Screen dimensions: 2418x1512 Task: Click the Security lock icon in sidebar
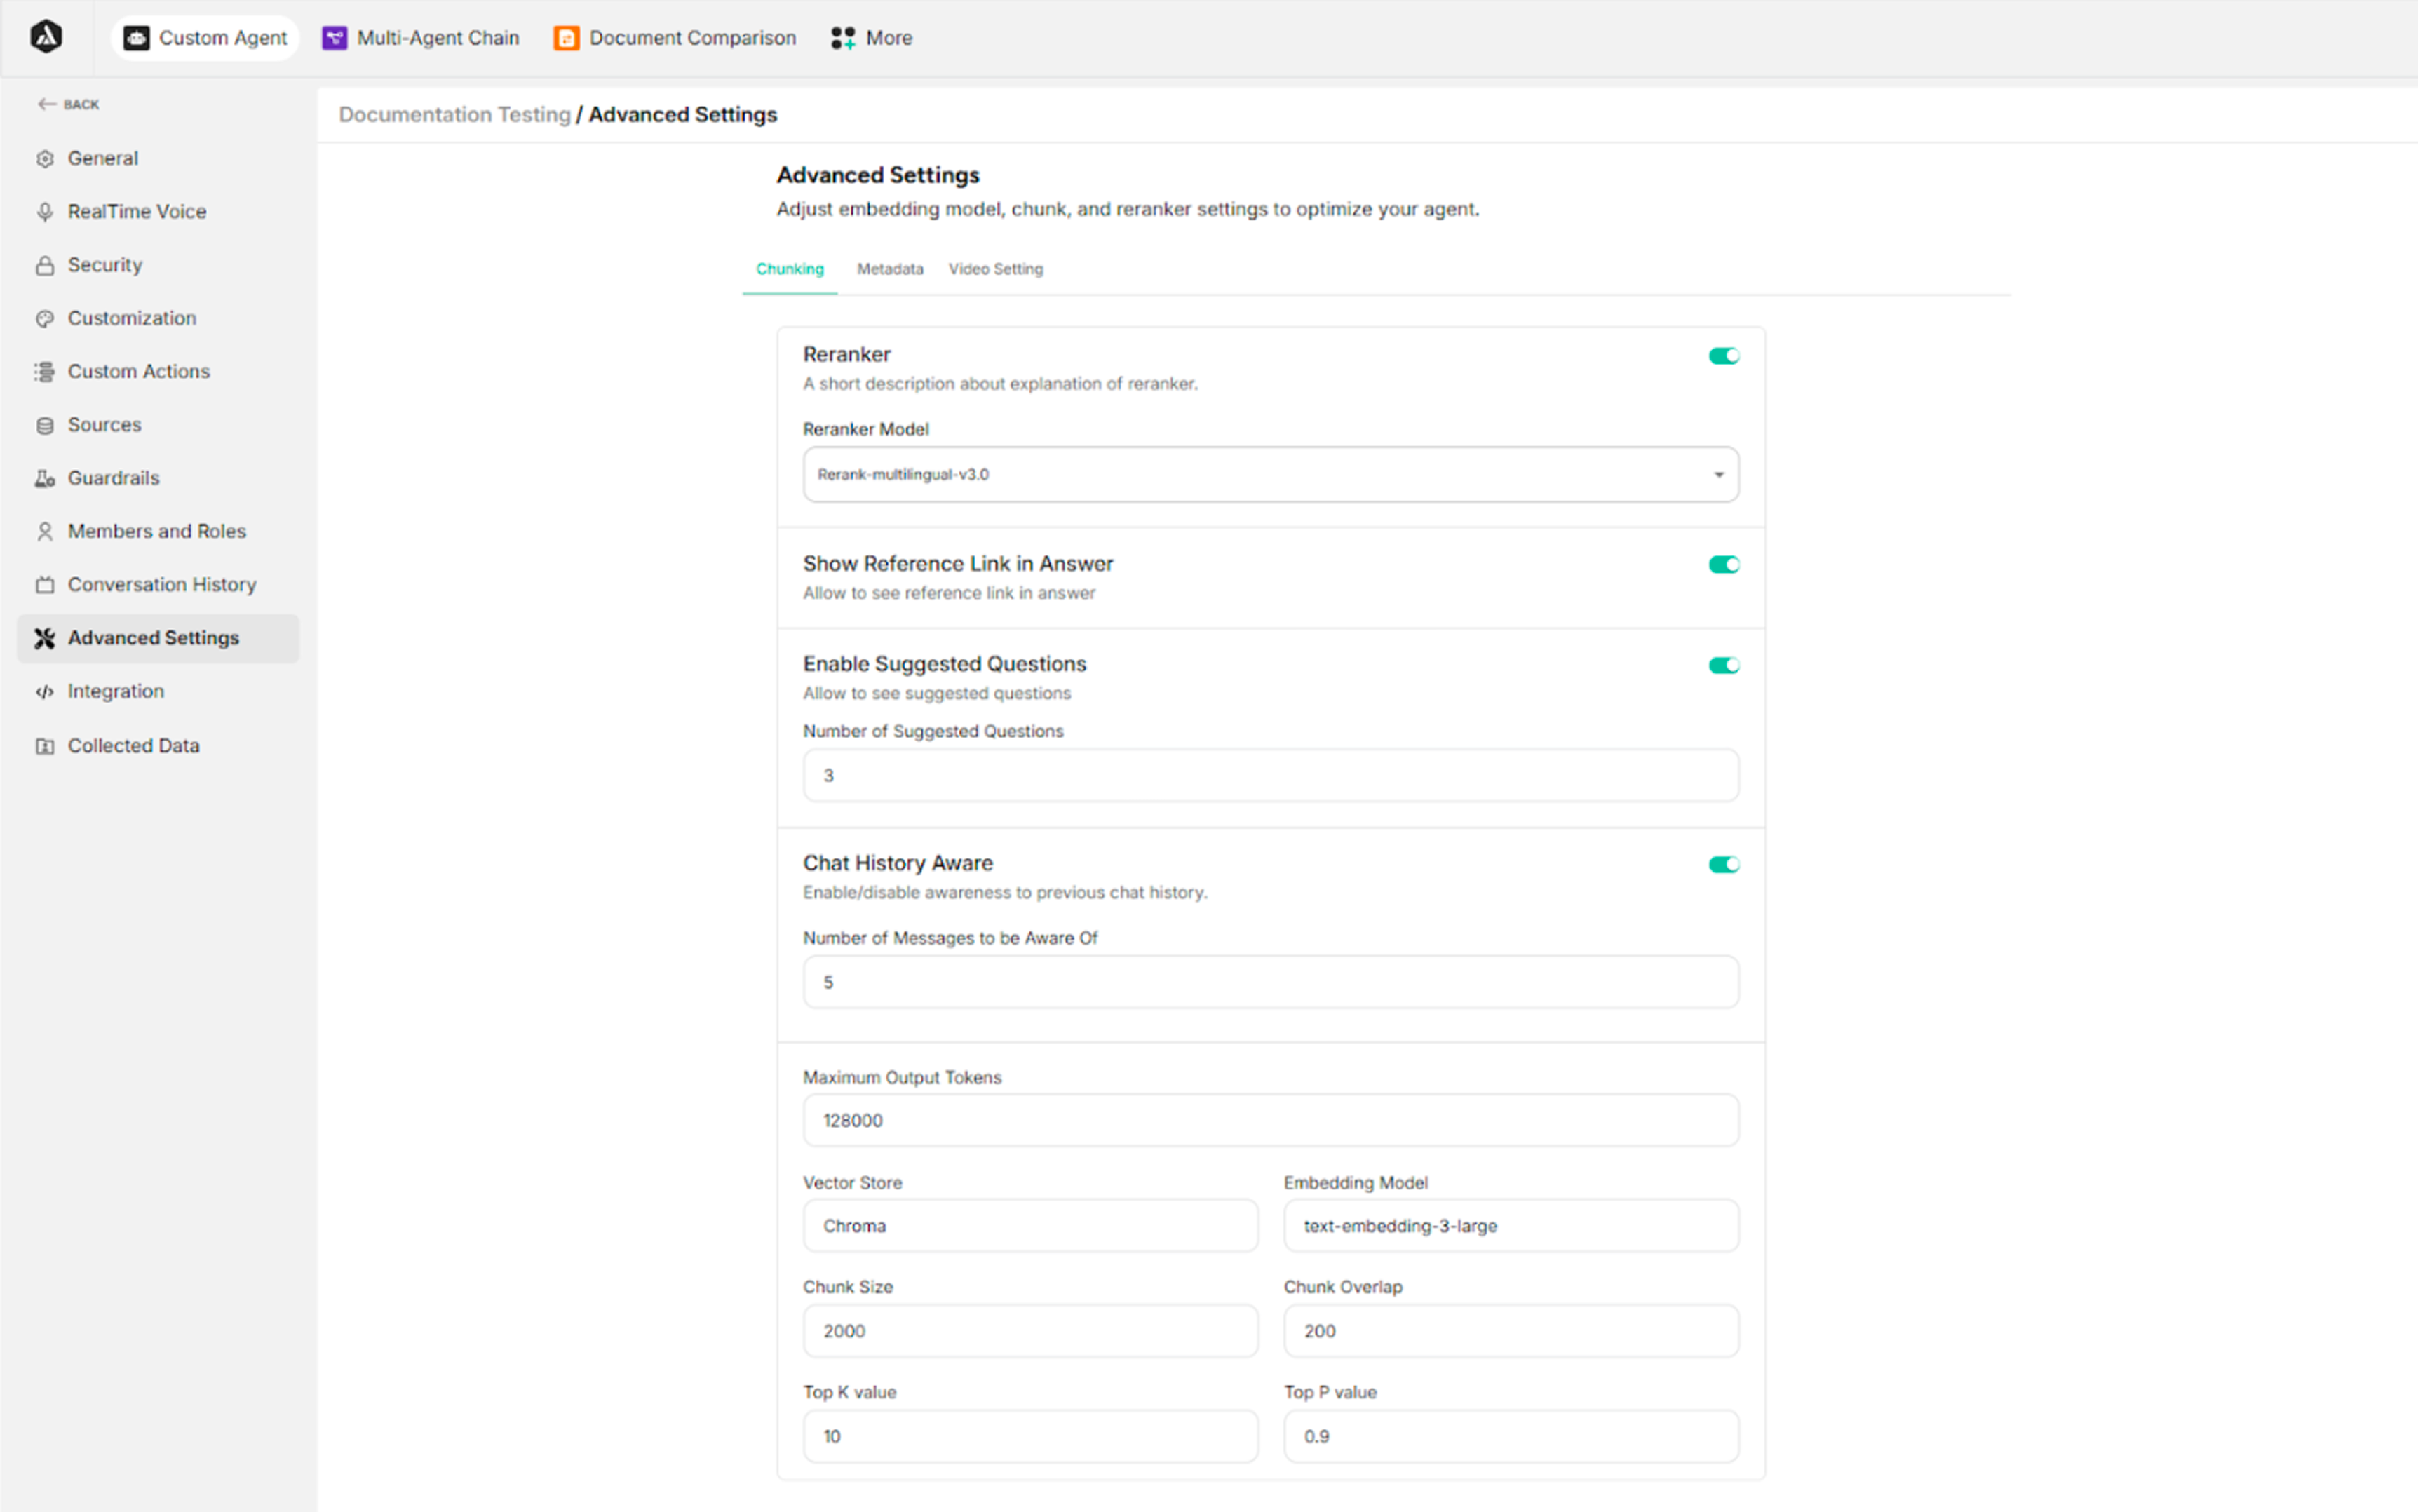pyautogui.click(x=44, y=264)
